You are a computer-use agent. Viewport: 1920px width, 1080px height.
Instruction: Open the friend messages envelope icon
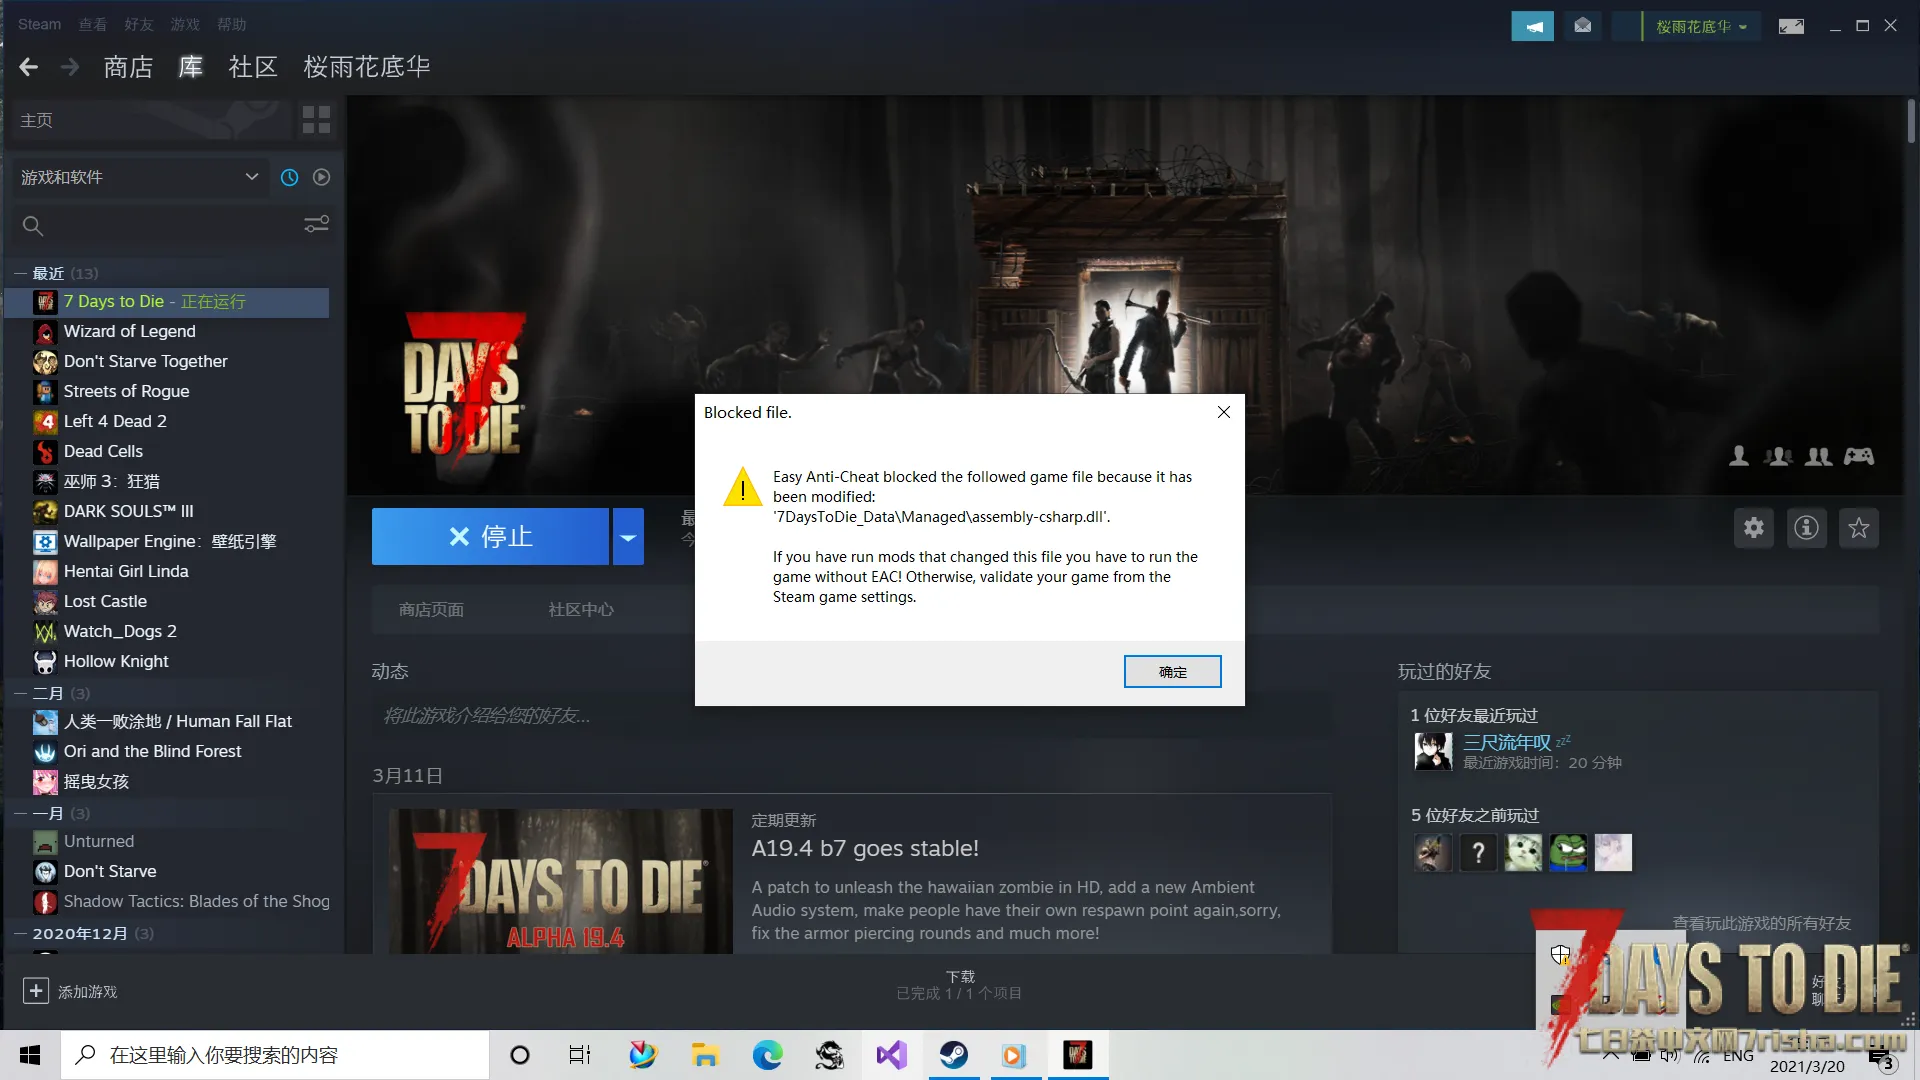pyautogui.click(x=1582, y=26)
